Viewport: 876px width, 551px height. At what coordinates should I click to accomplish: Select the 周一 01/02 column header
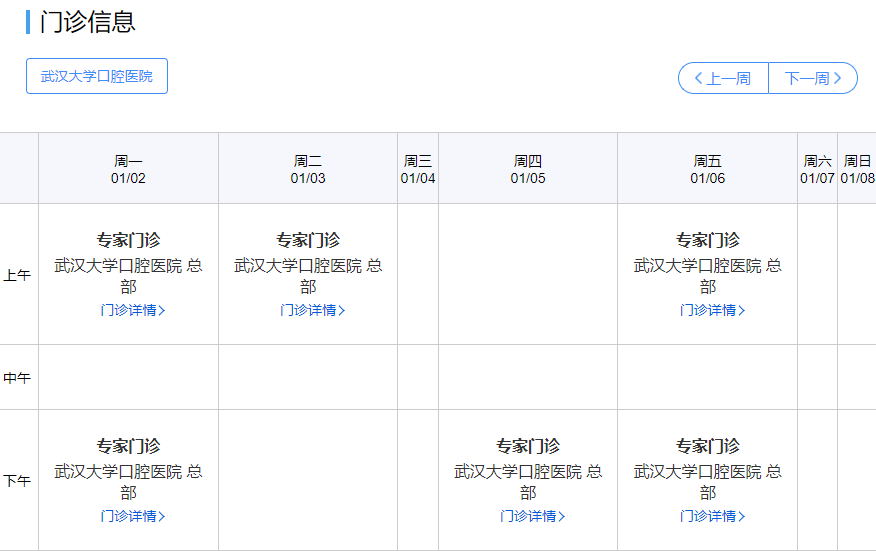tap(128, 169)
